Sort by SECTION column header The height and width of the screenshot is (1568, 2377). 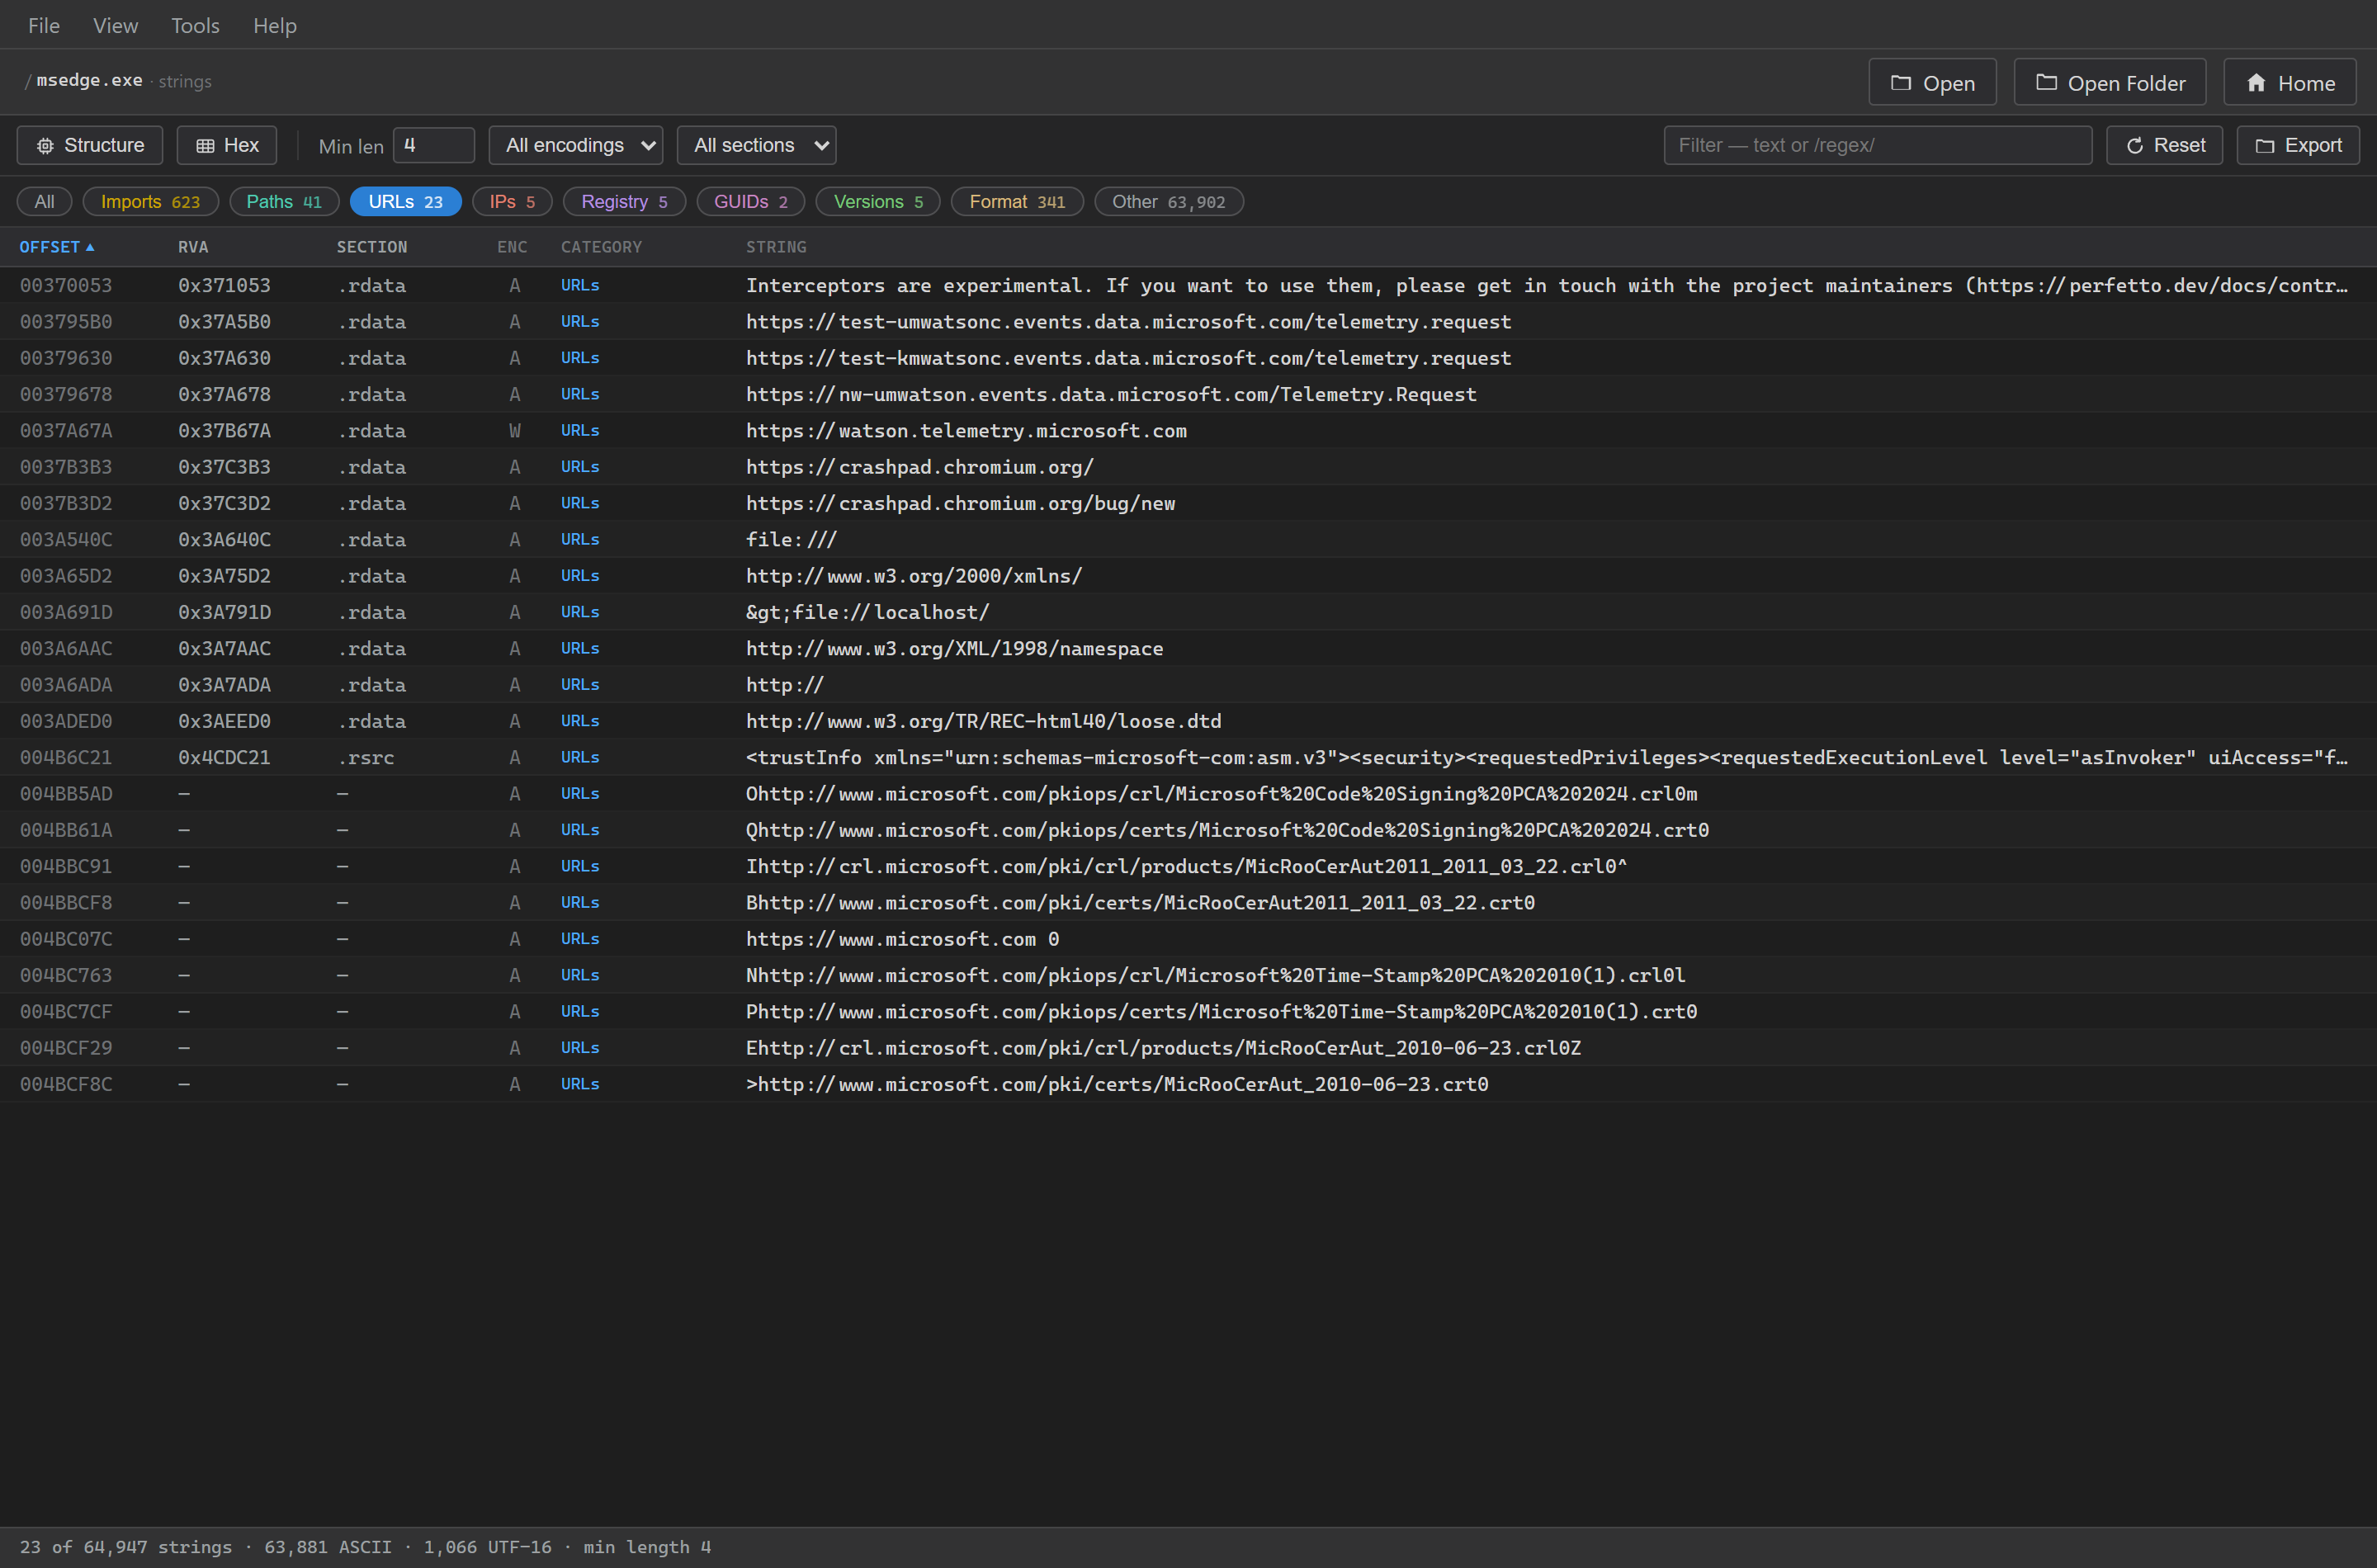(372, 247)
